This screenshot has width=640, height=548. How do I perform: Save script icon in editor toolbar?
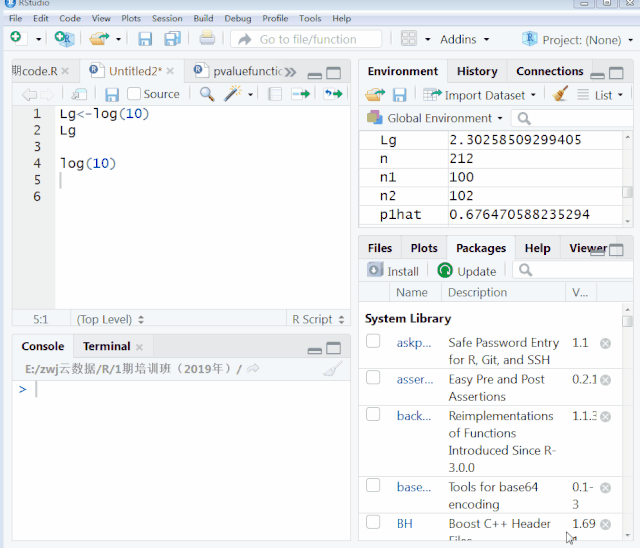tap(112, 95)
